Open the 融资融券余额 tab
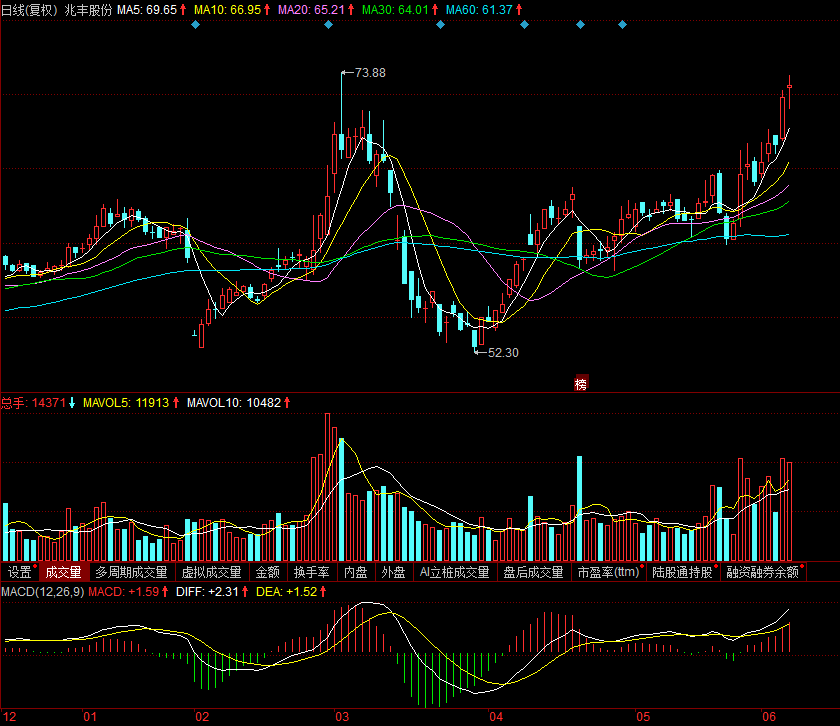 point(763,572)
